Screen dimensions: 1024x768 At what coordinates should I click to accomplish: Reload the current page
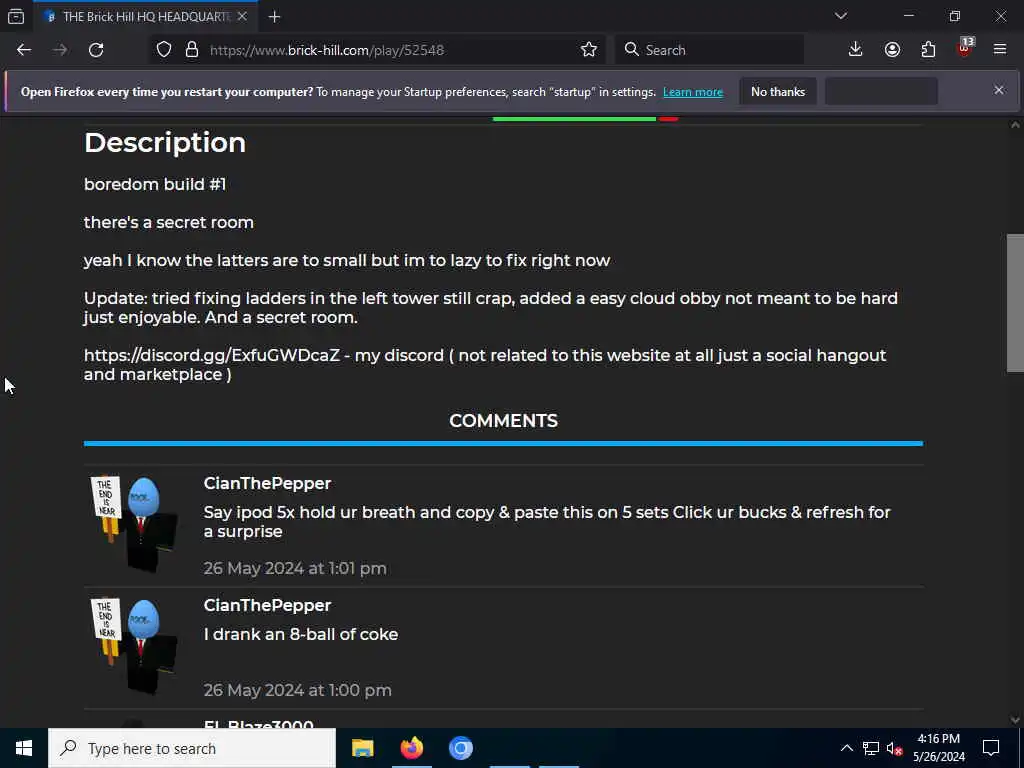click(x=96, y=50)
